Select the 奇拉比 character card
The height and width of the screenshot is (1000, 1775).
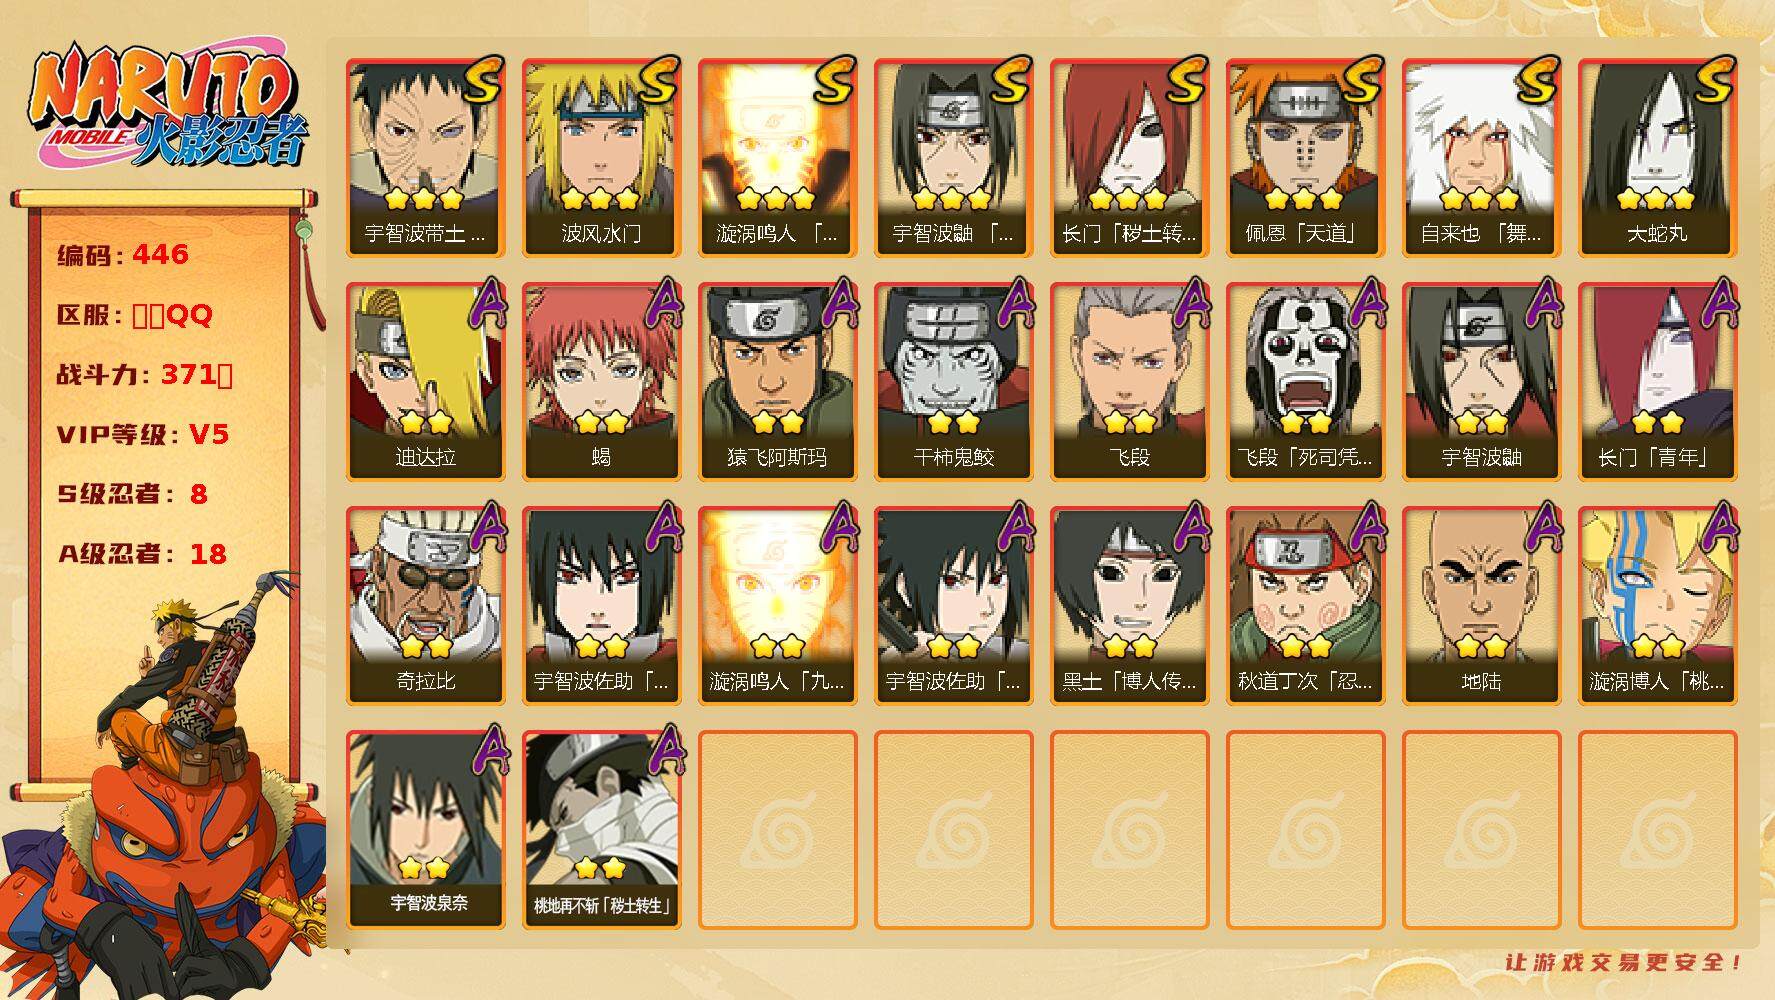[x=425, y=606]
